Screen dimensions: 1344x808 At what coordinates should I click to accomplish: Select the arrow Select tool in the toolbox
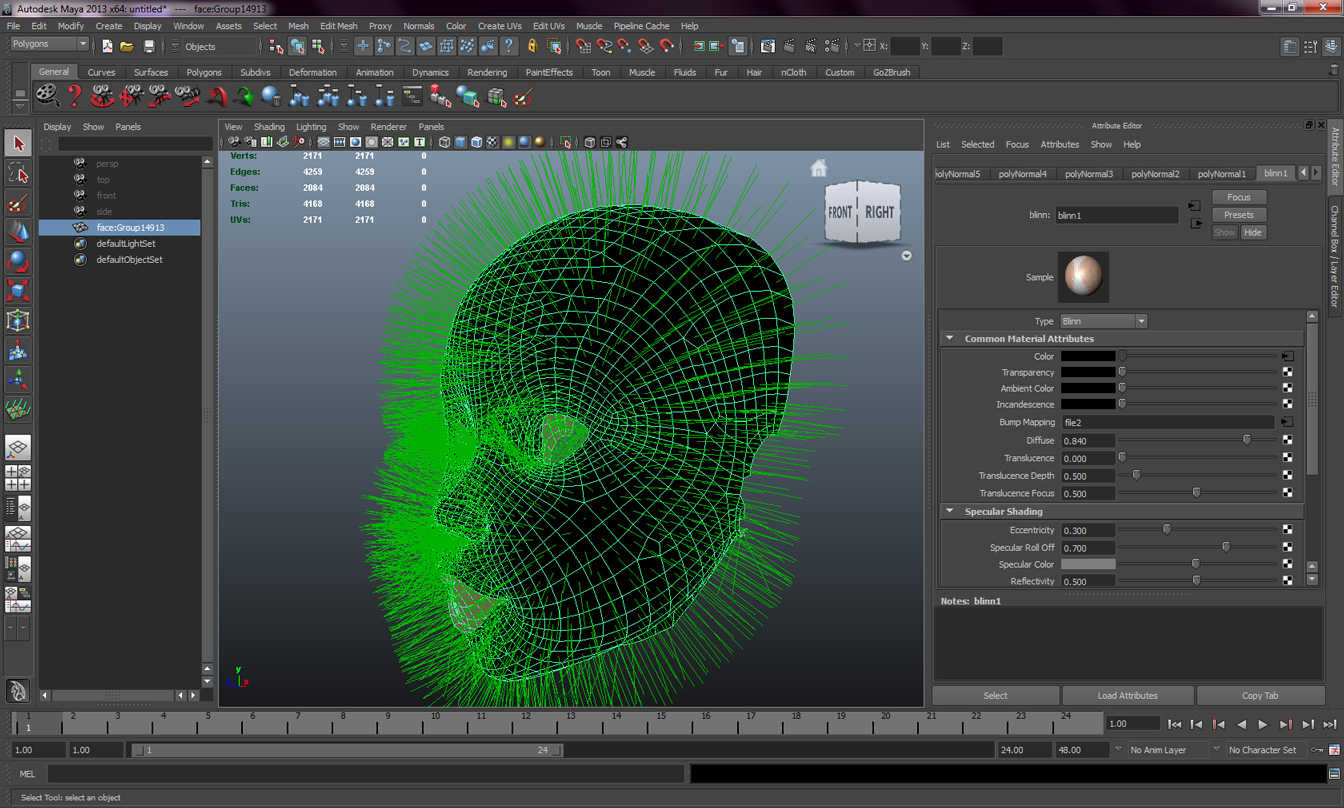18,144
